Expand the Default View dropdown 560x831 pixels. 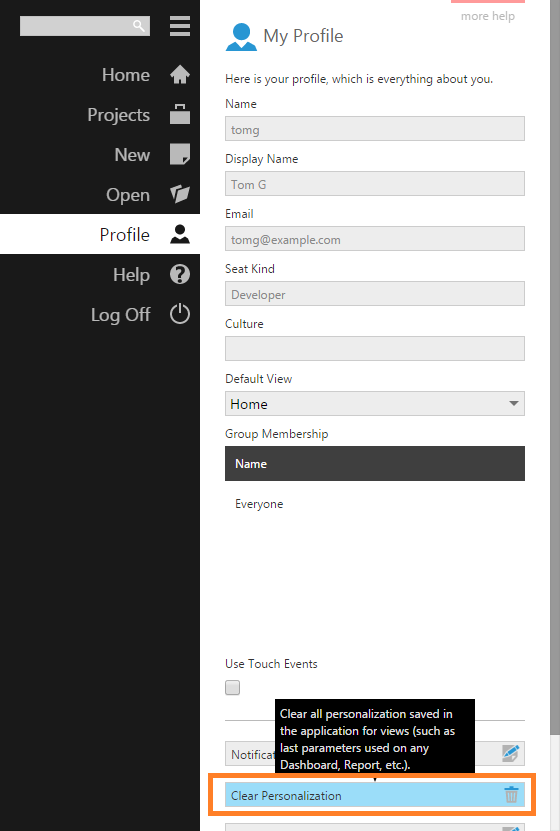pyautogui.click(x=375, y=404)
